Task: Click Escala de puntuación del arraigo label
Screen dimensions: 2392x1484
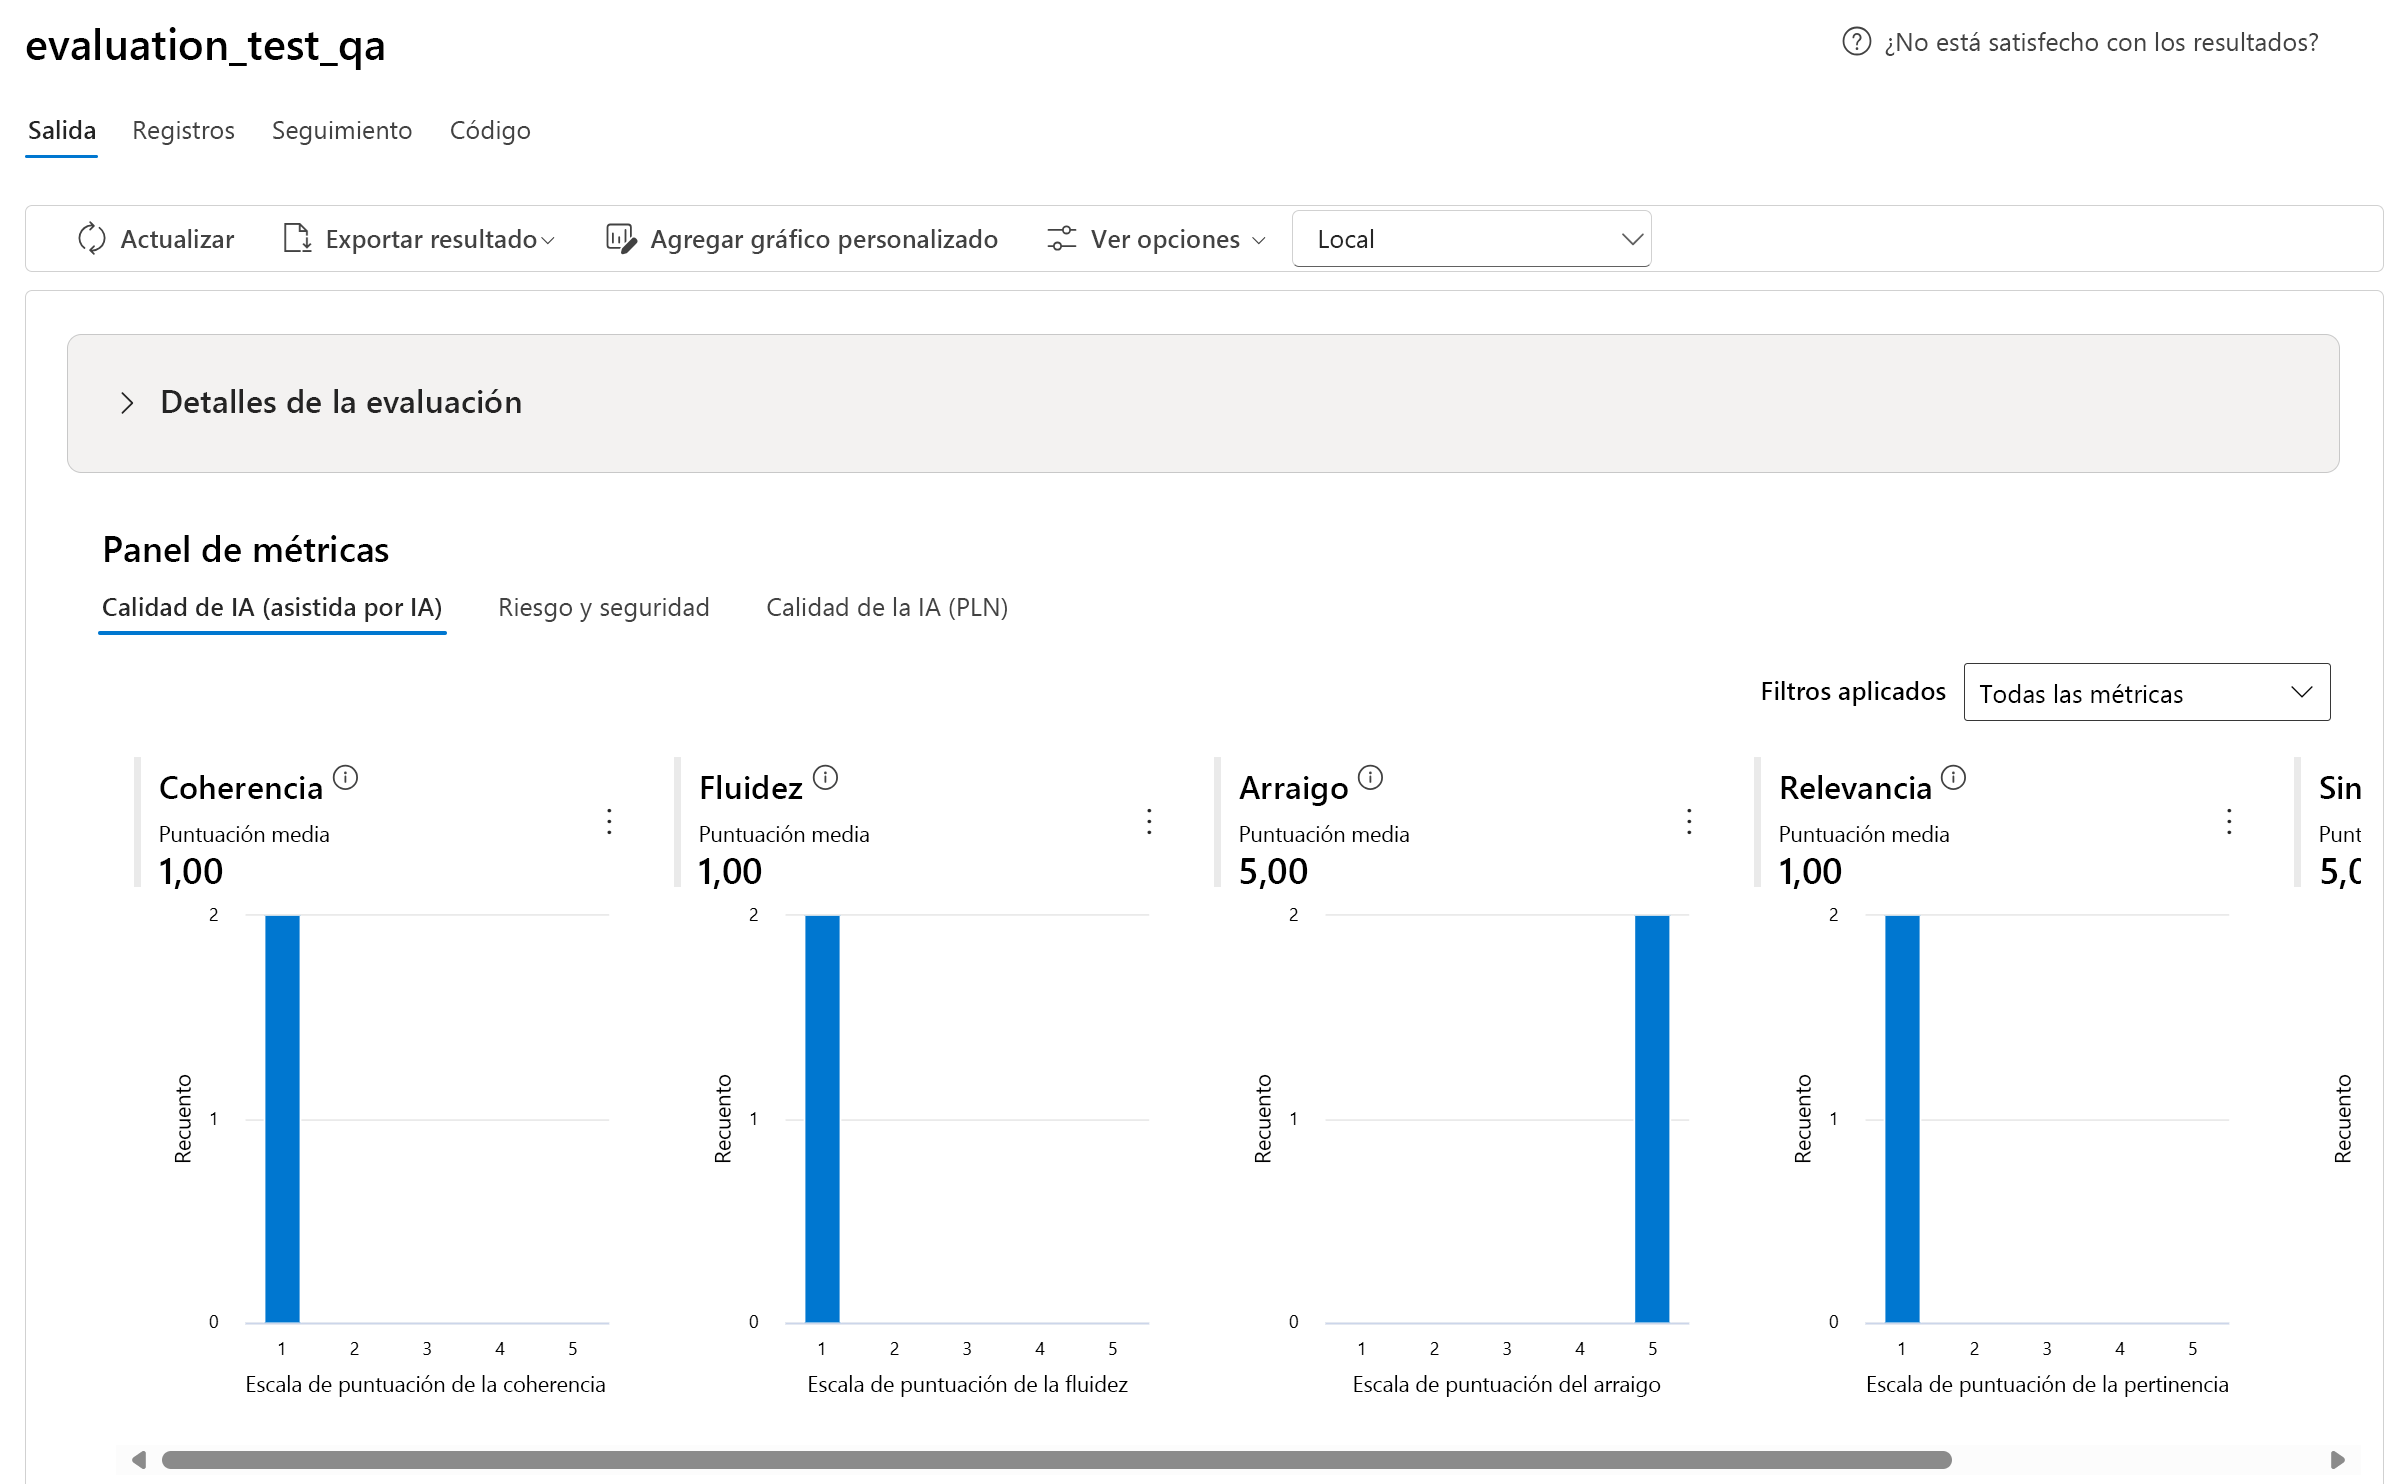Action: pos(1506,1385)
